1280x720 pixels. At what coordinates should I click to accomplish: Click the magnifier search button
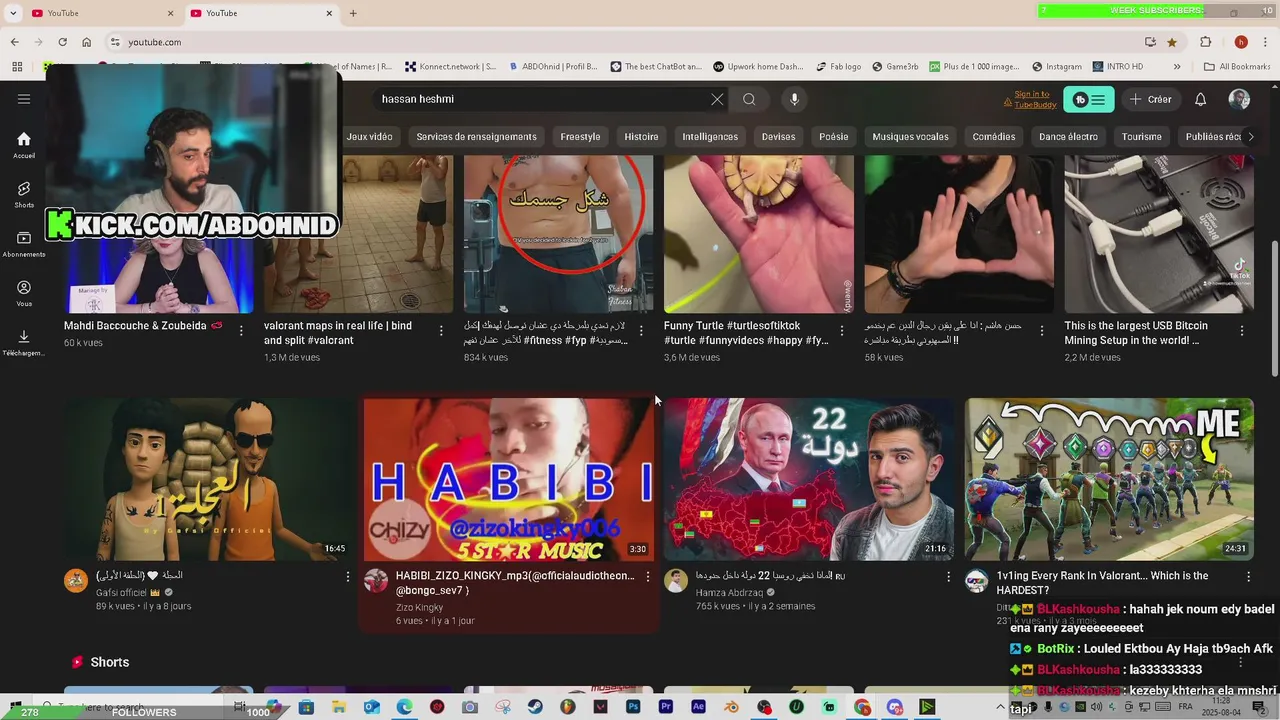click(749, 99)
